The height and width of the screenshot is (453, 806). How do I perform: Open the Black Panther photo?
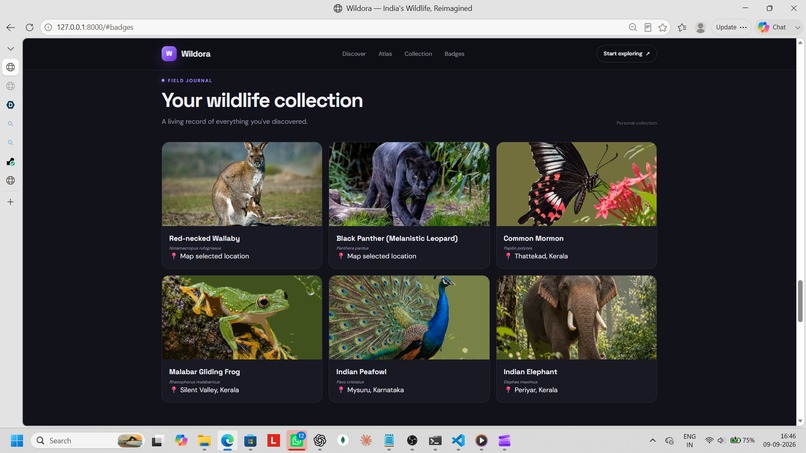pyautogui.click(x=409, y=184)
